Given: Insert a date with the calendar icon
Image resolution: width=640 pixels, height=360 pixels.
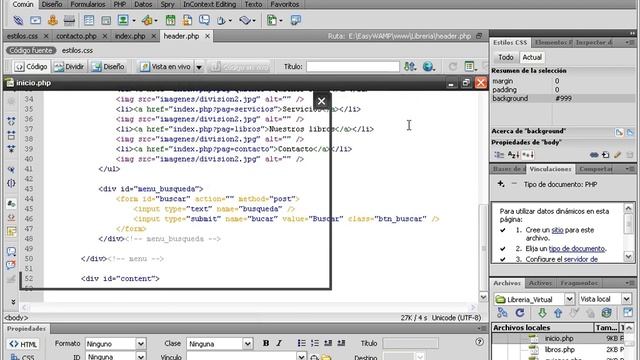Looking at the screenshot, I should pos(170,20).
